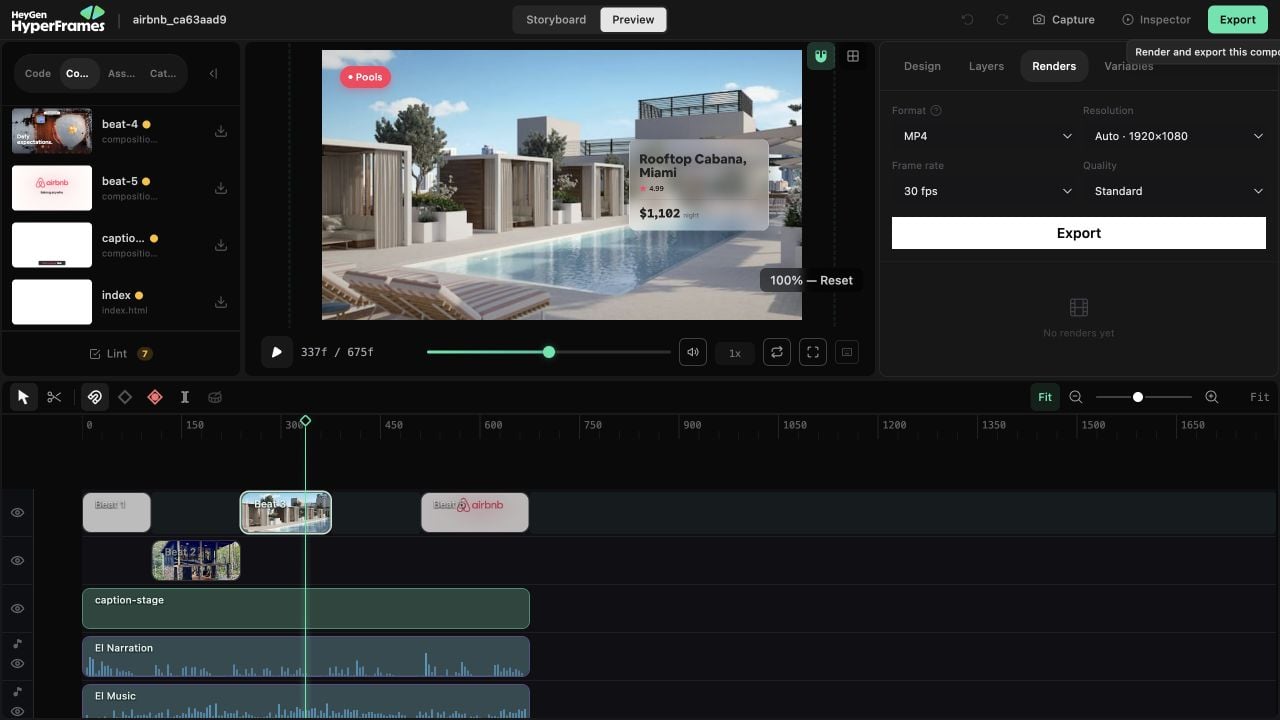The image size is (1280, 720).
Task: Select the text cursor tool
Action: 185,397
